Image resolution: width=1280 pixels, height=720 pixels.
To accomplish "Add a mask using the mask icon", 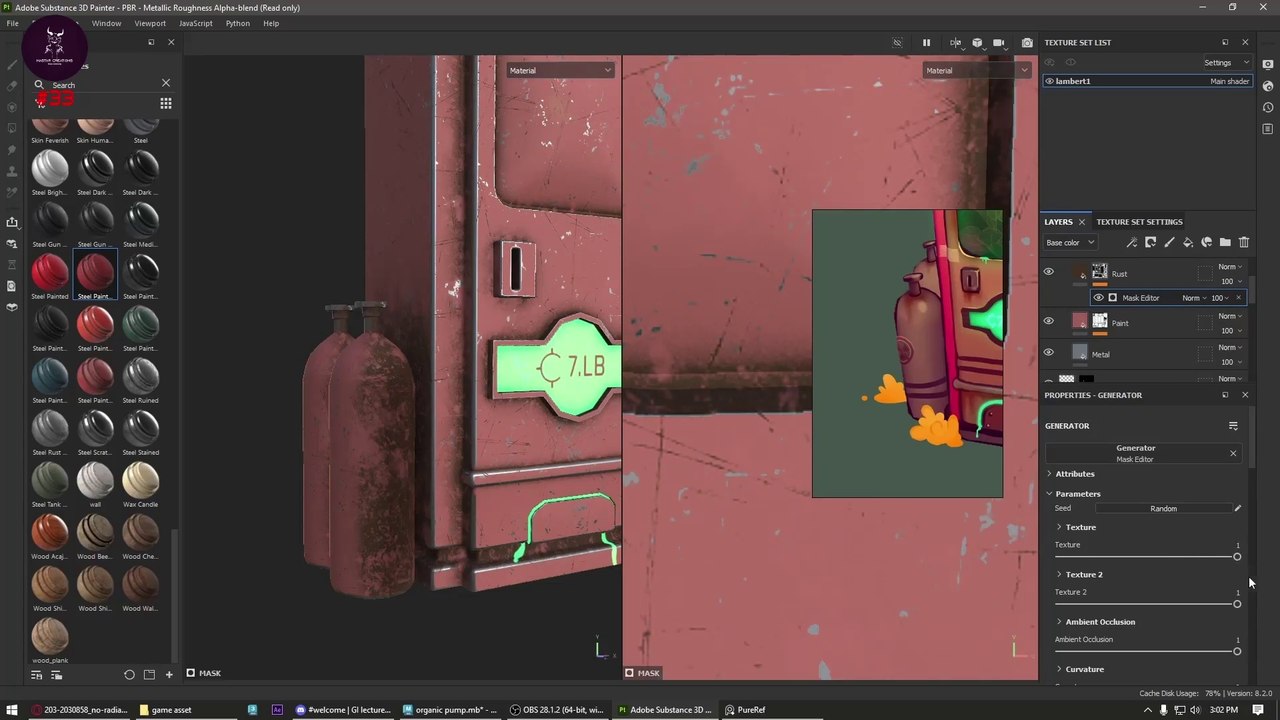I will (x=1150, y=242).
